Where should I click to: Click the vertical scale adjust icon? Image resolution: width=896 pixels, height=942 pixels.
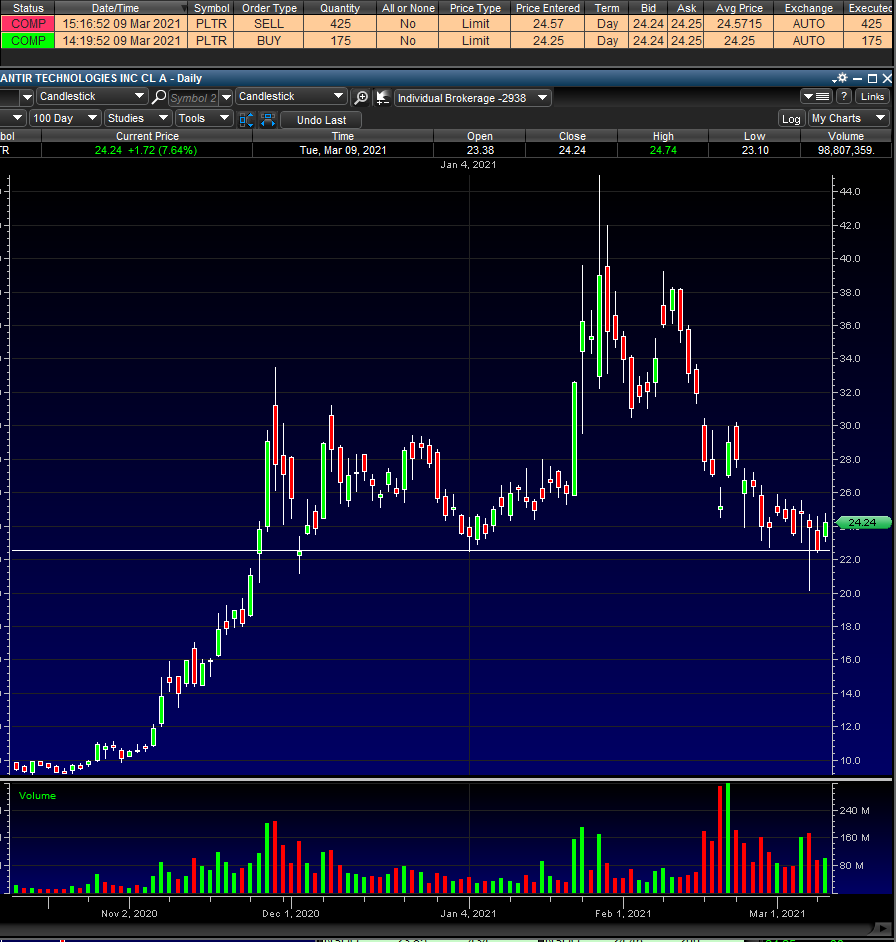point(246,120)
